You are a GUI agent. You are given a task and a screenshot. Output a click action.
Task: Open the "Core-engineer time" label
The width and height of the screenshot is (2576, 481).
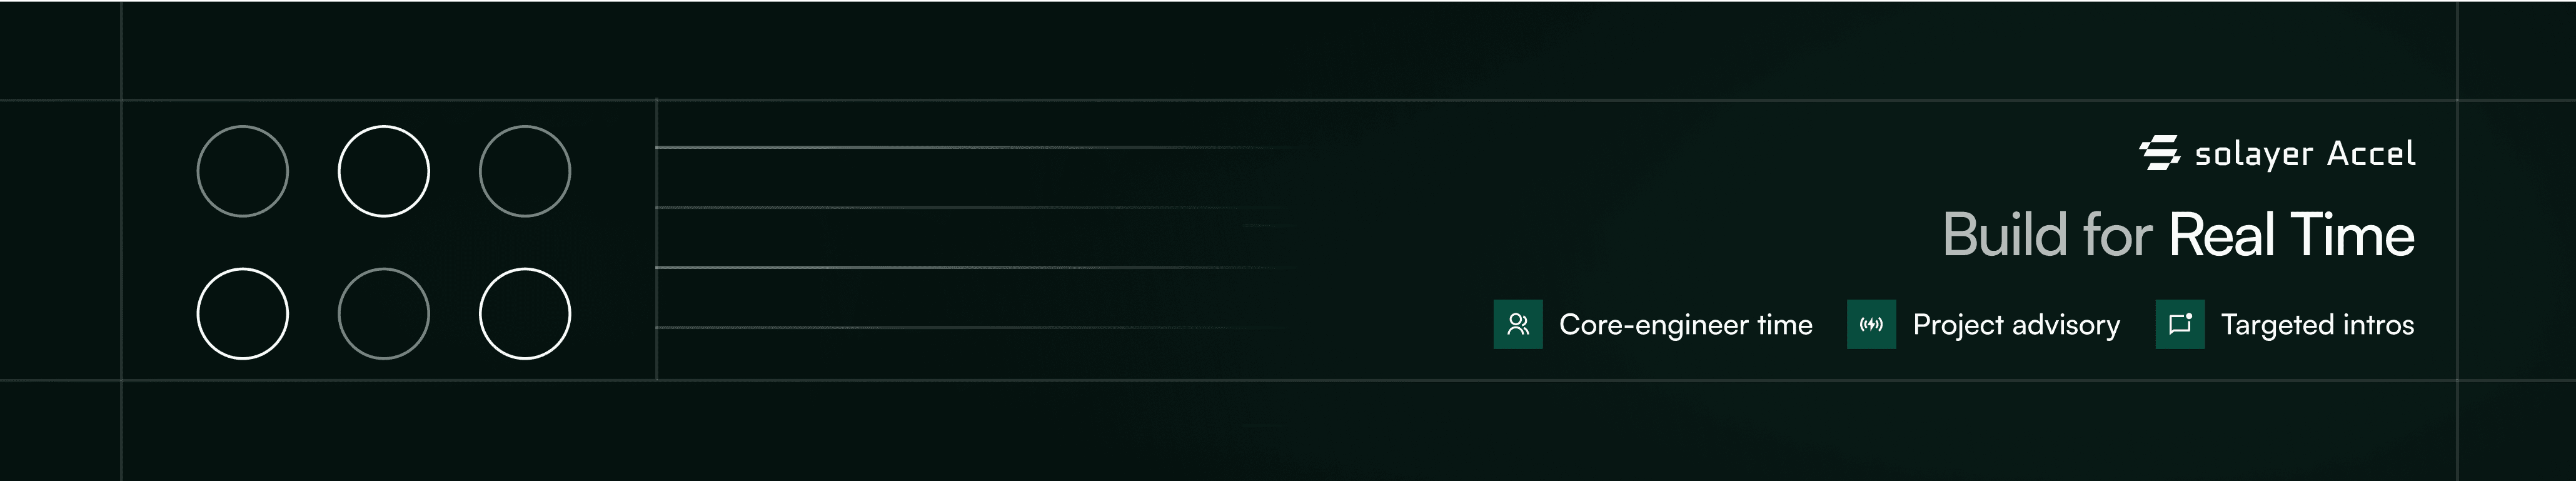click(1685, 325)
